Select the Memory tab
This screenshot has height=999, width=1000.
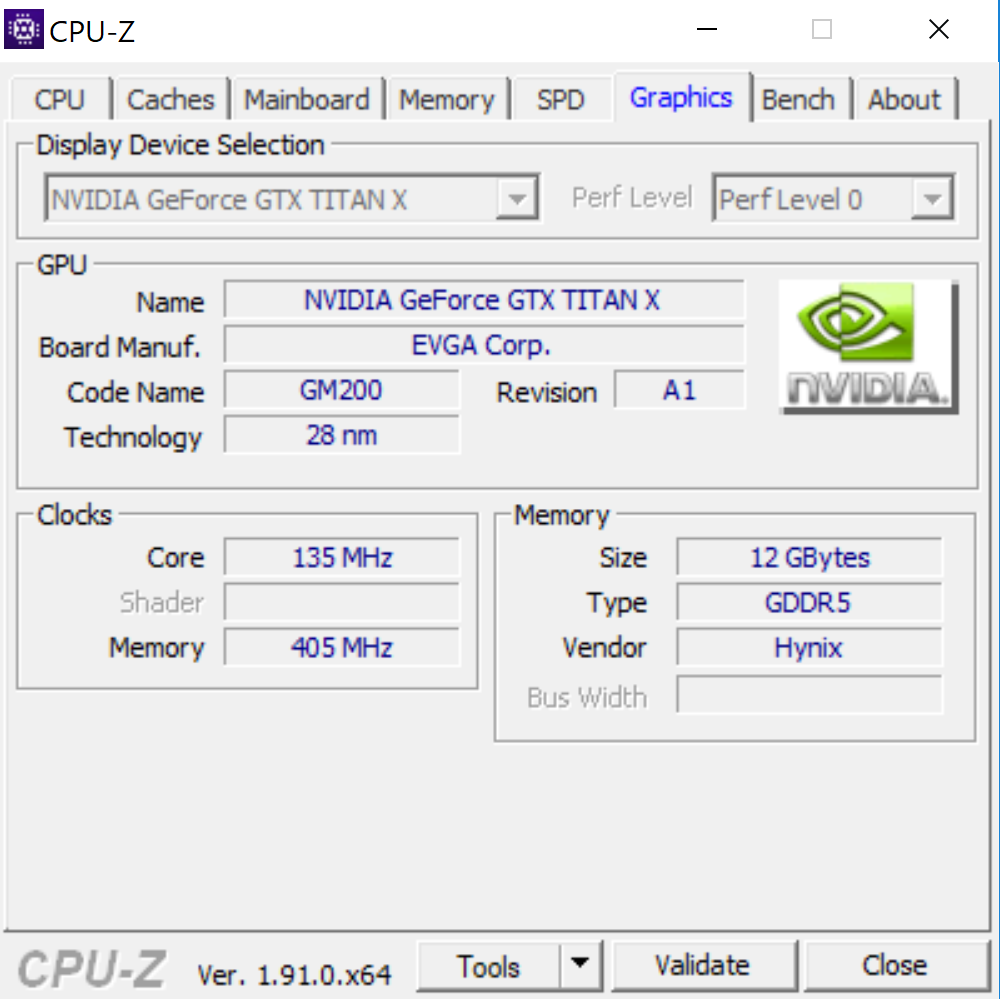click(x=446, y=100)
